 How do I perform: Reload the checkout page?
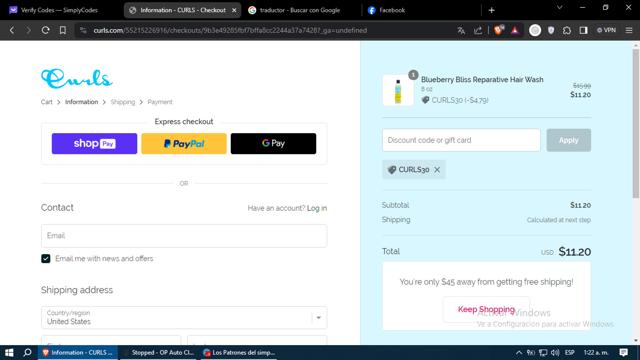click(x=45, y=30)
